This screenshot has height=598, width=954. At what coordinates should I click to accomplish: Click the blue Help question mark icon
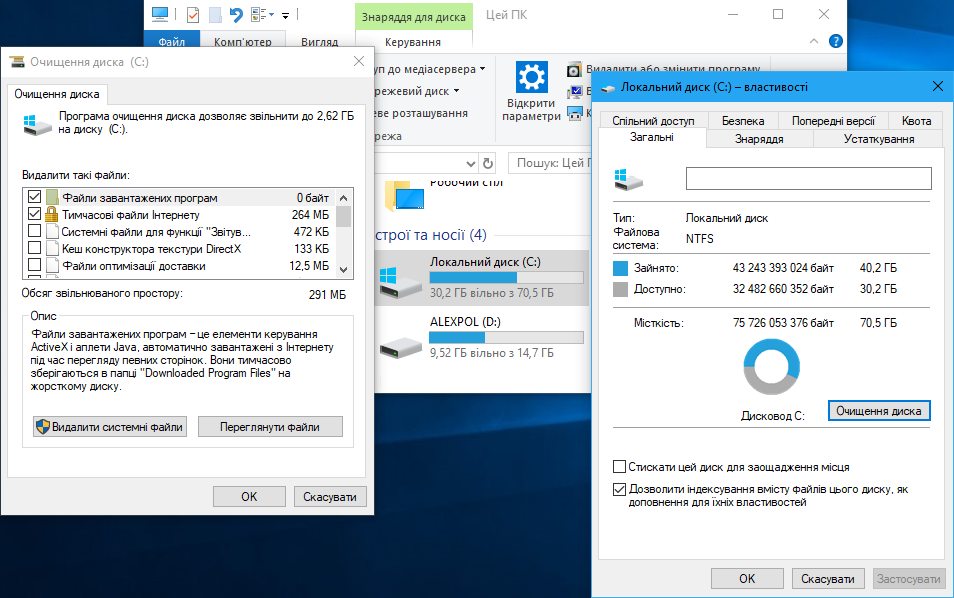[836, 41]
